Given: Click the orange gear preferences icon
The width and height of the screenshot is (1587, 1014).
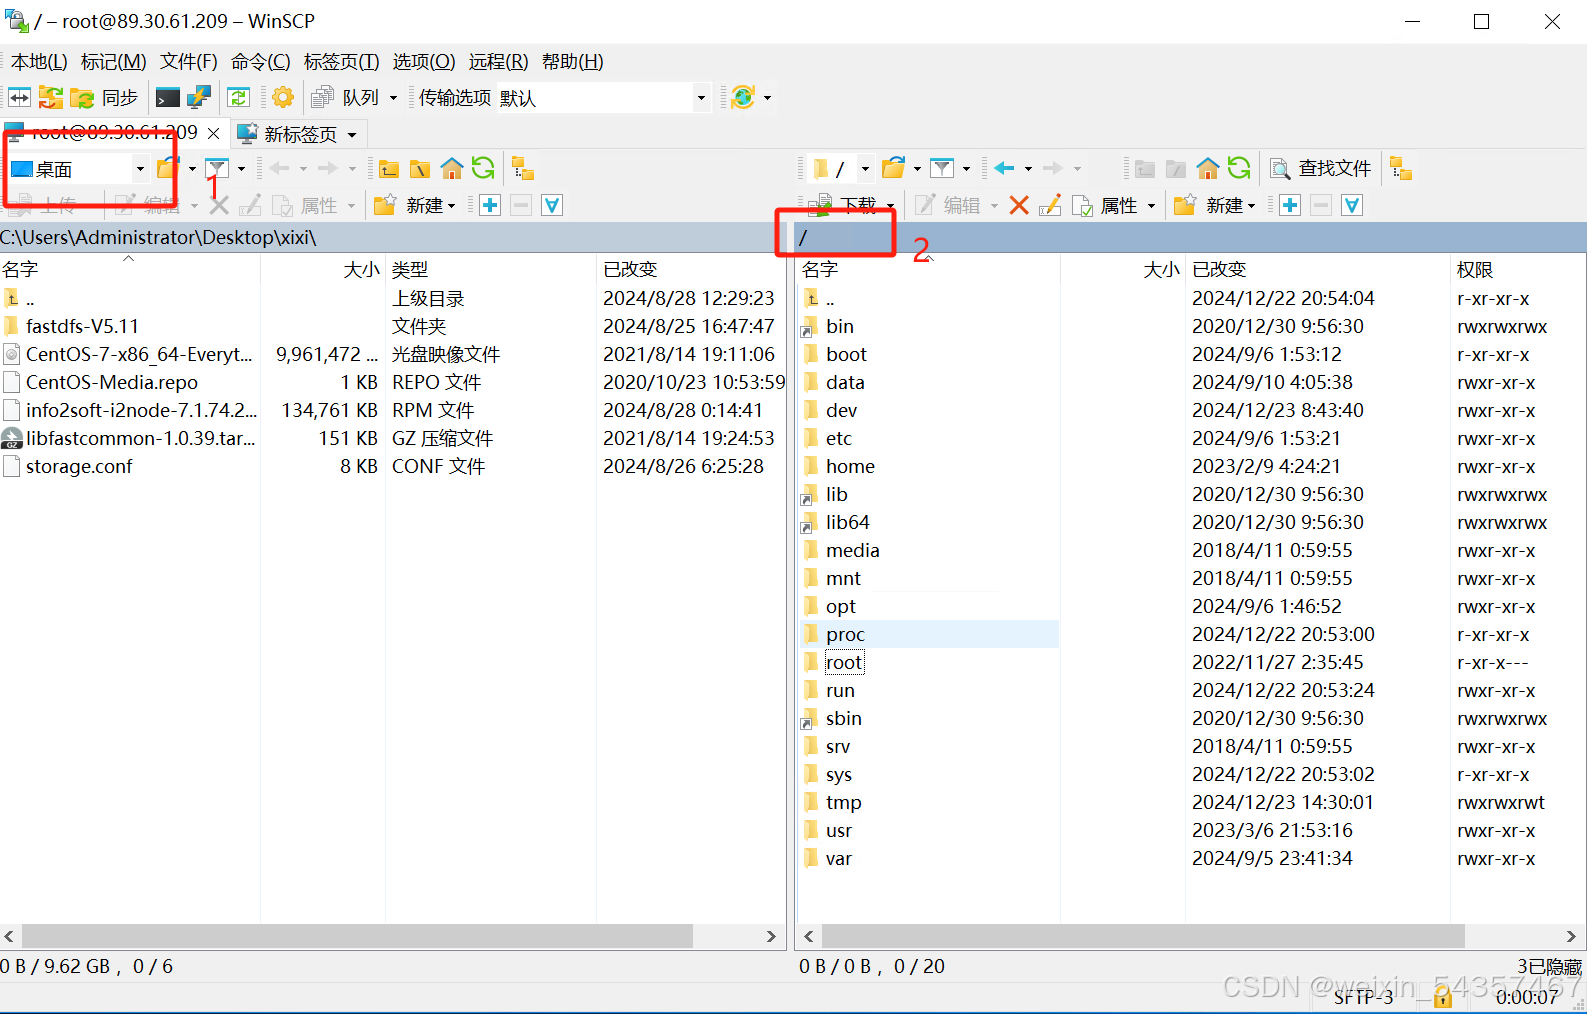Looking at the screenshot, I should coord(283,97).
